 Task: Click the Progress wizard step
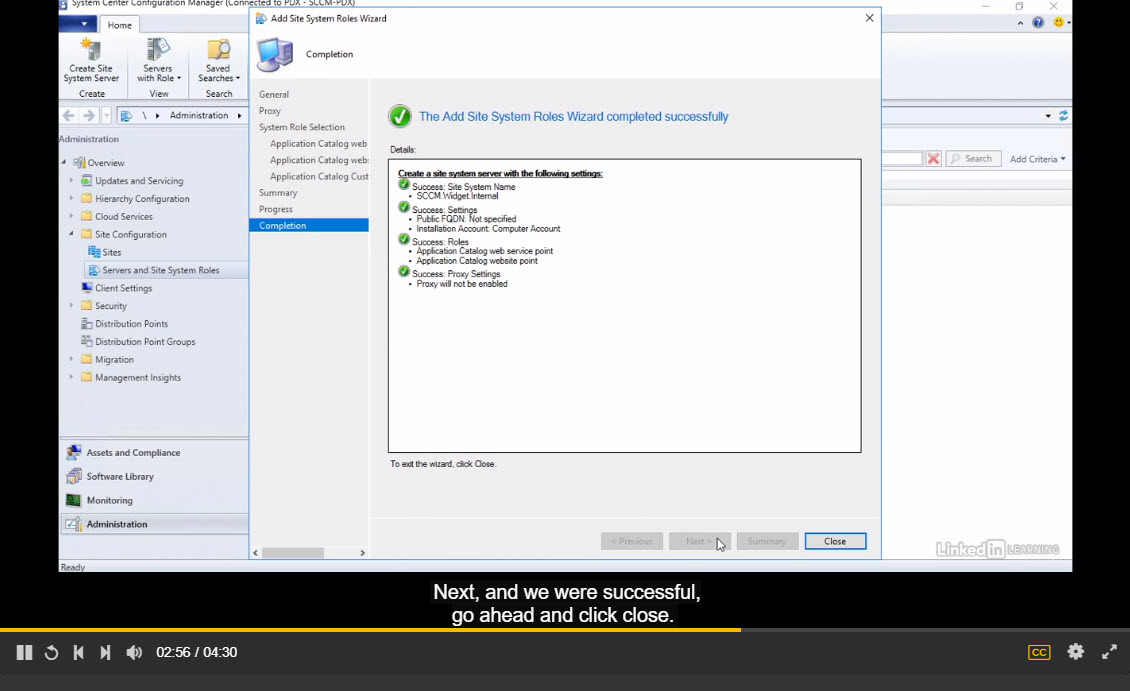click(276, 209)
